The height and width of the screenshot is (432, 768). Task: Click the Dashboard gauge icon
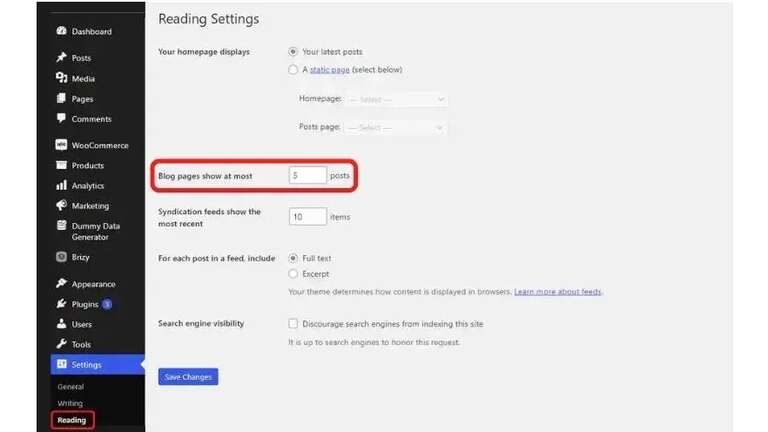[61, 31]
